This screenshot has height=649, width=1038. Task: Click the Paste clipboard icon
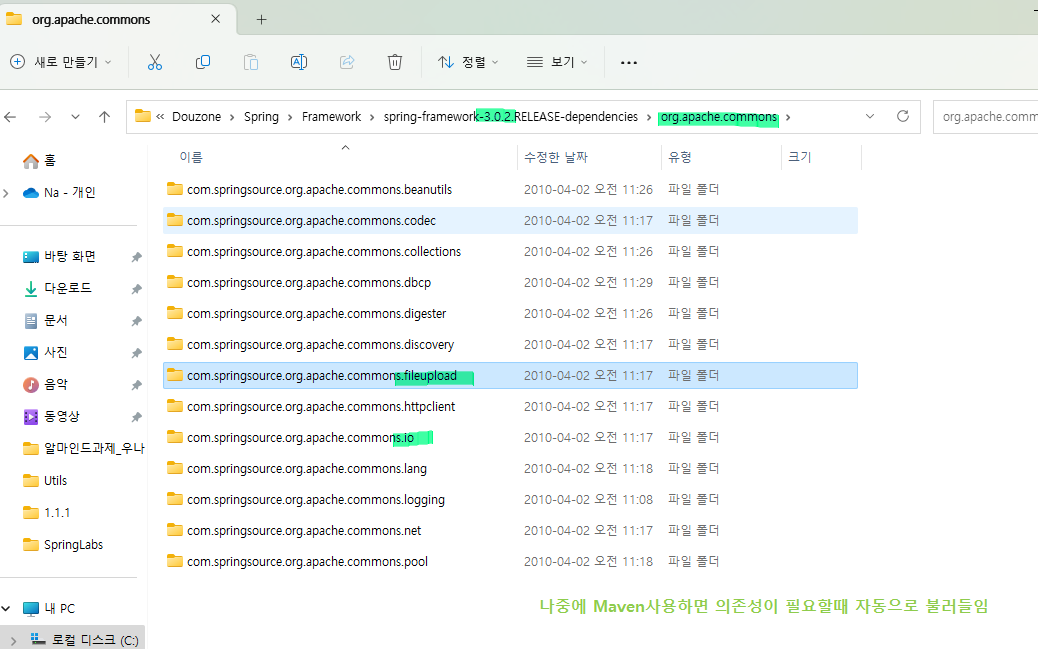[251, 62]
